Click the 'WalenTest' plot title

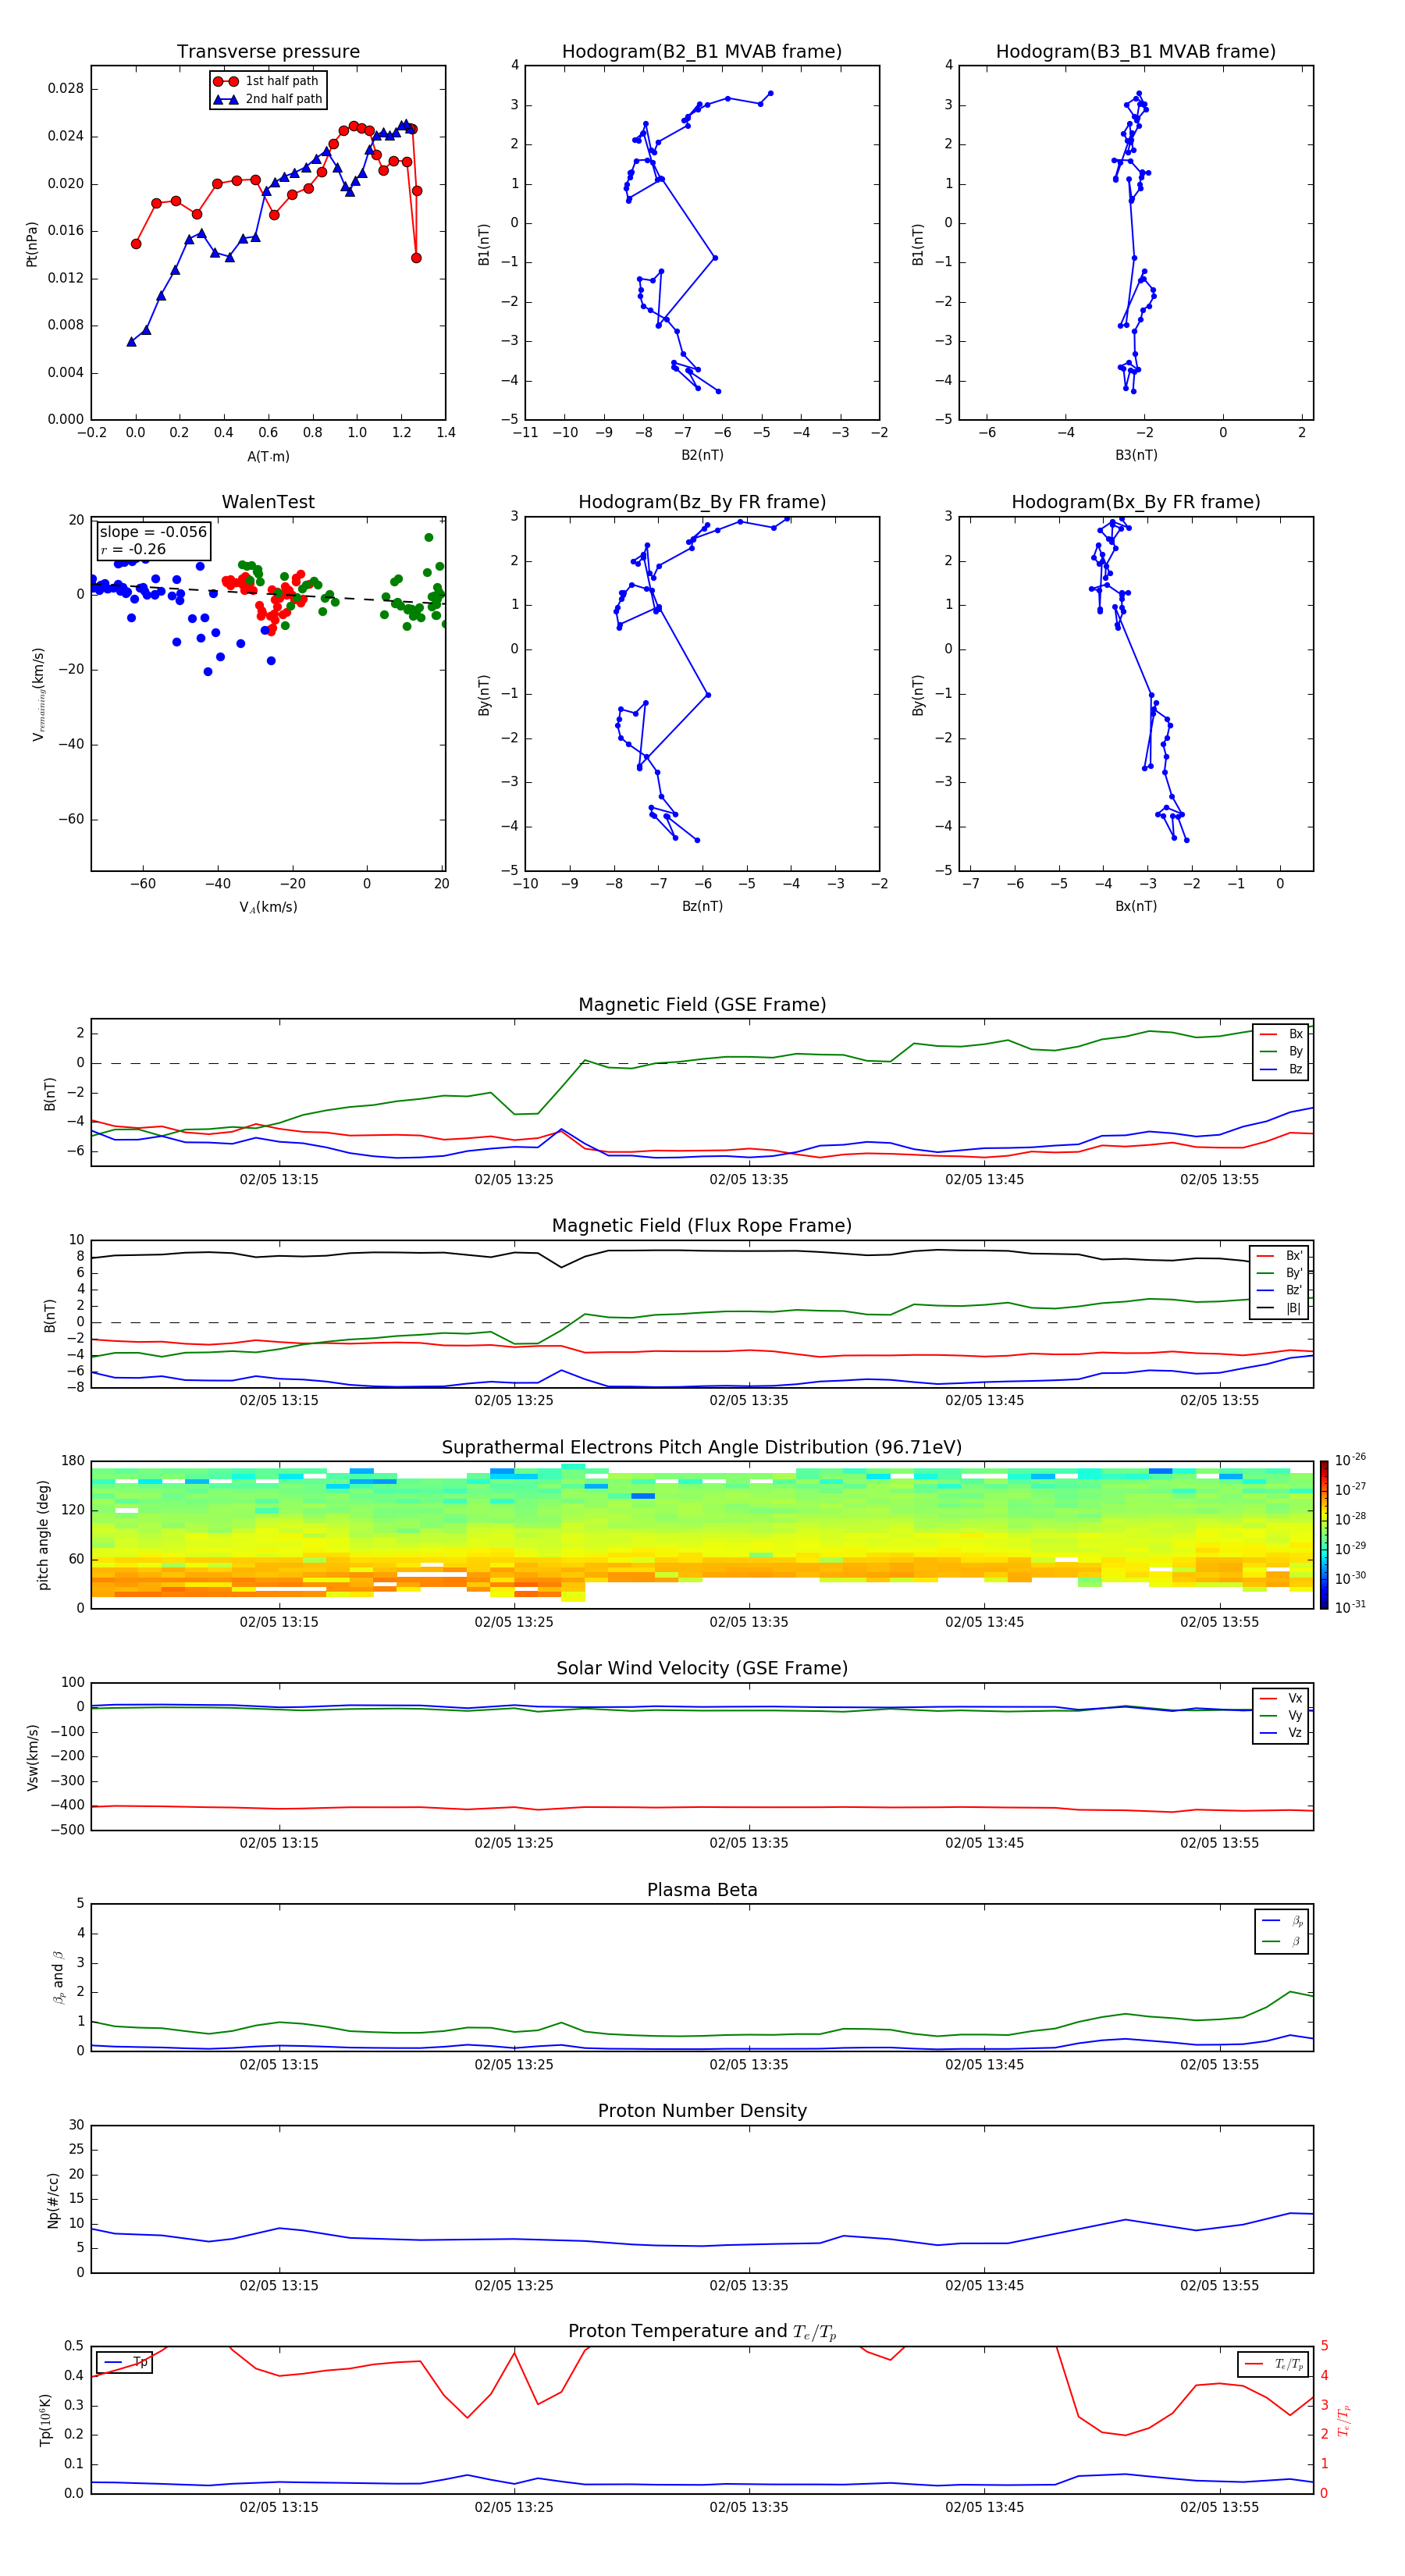coord(268,502)
